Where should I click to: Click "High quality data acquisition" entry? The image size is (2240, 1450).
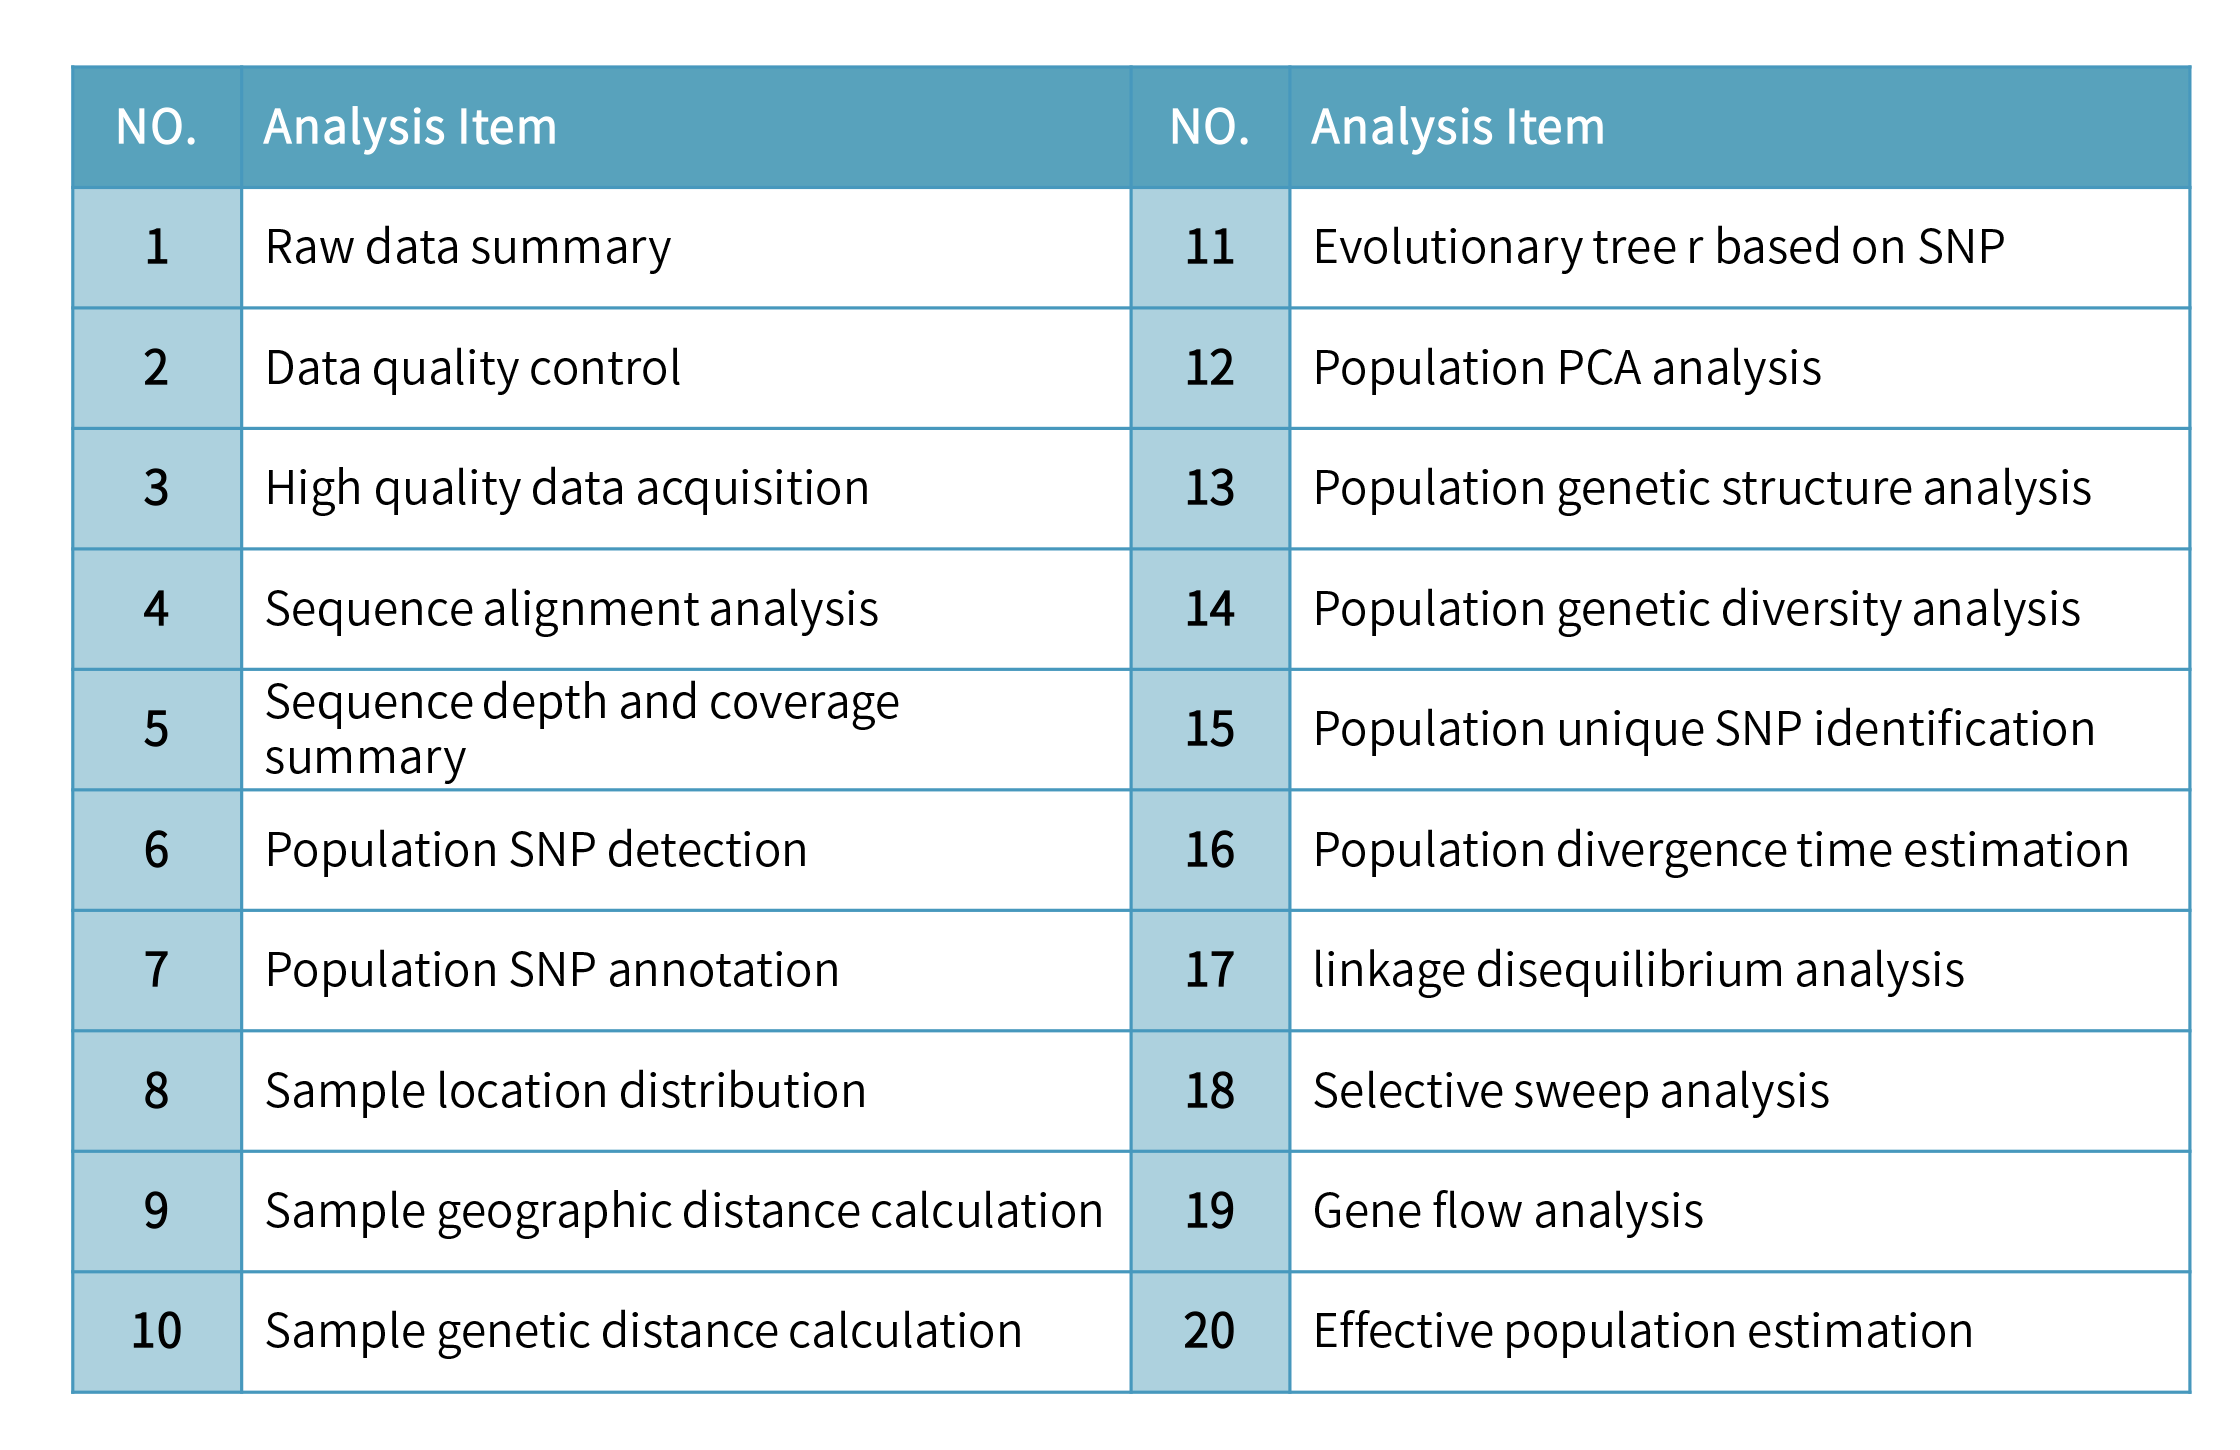[x=567, y=489]
